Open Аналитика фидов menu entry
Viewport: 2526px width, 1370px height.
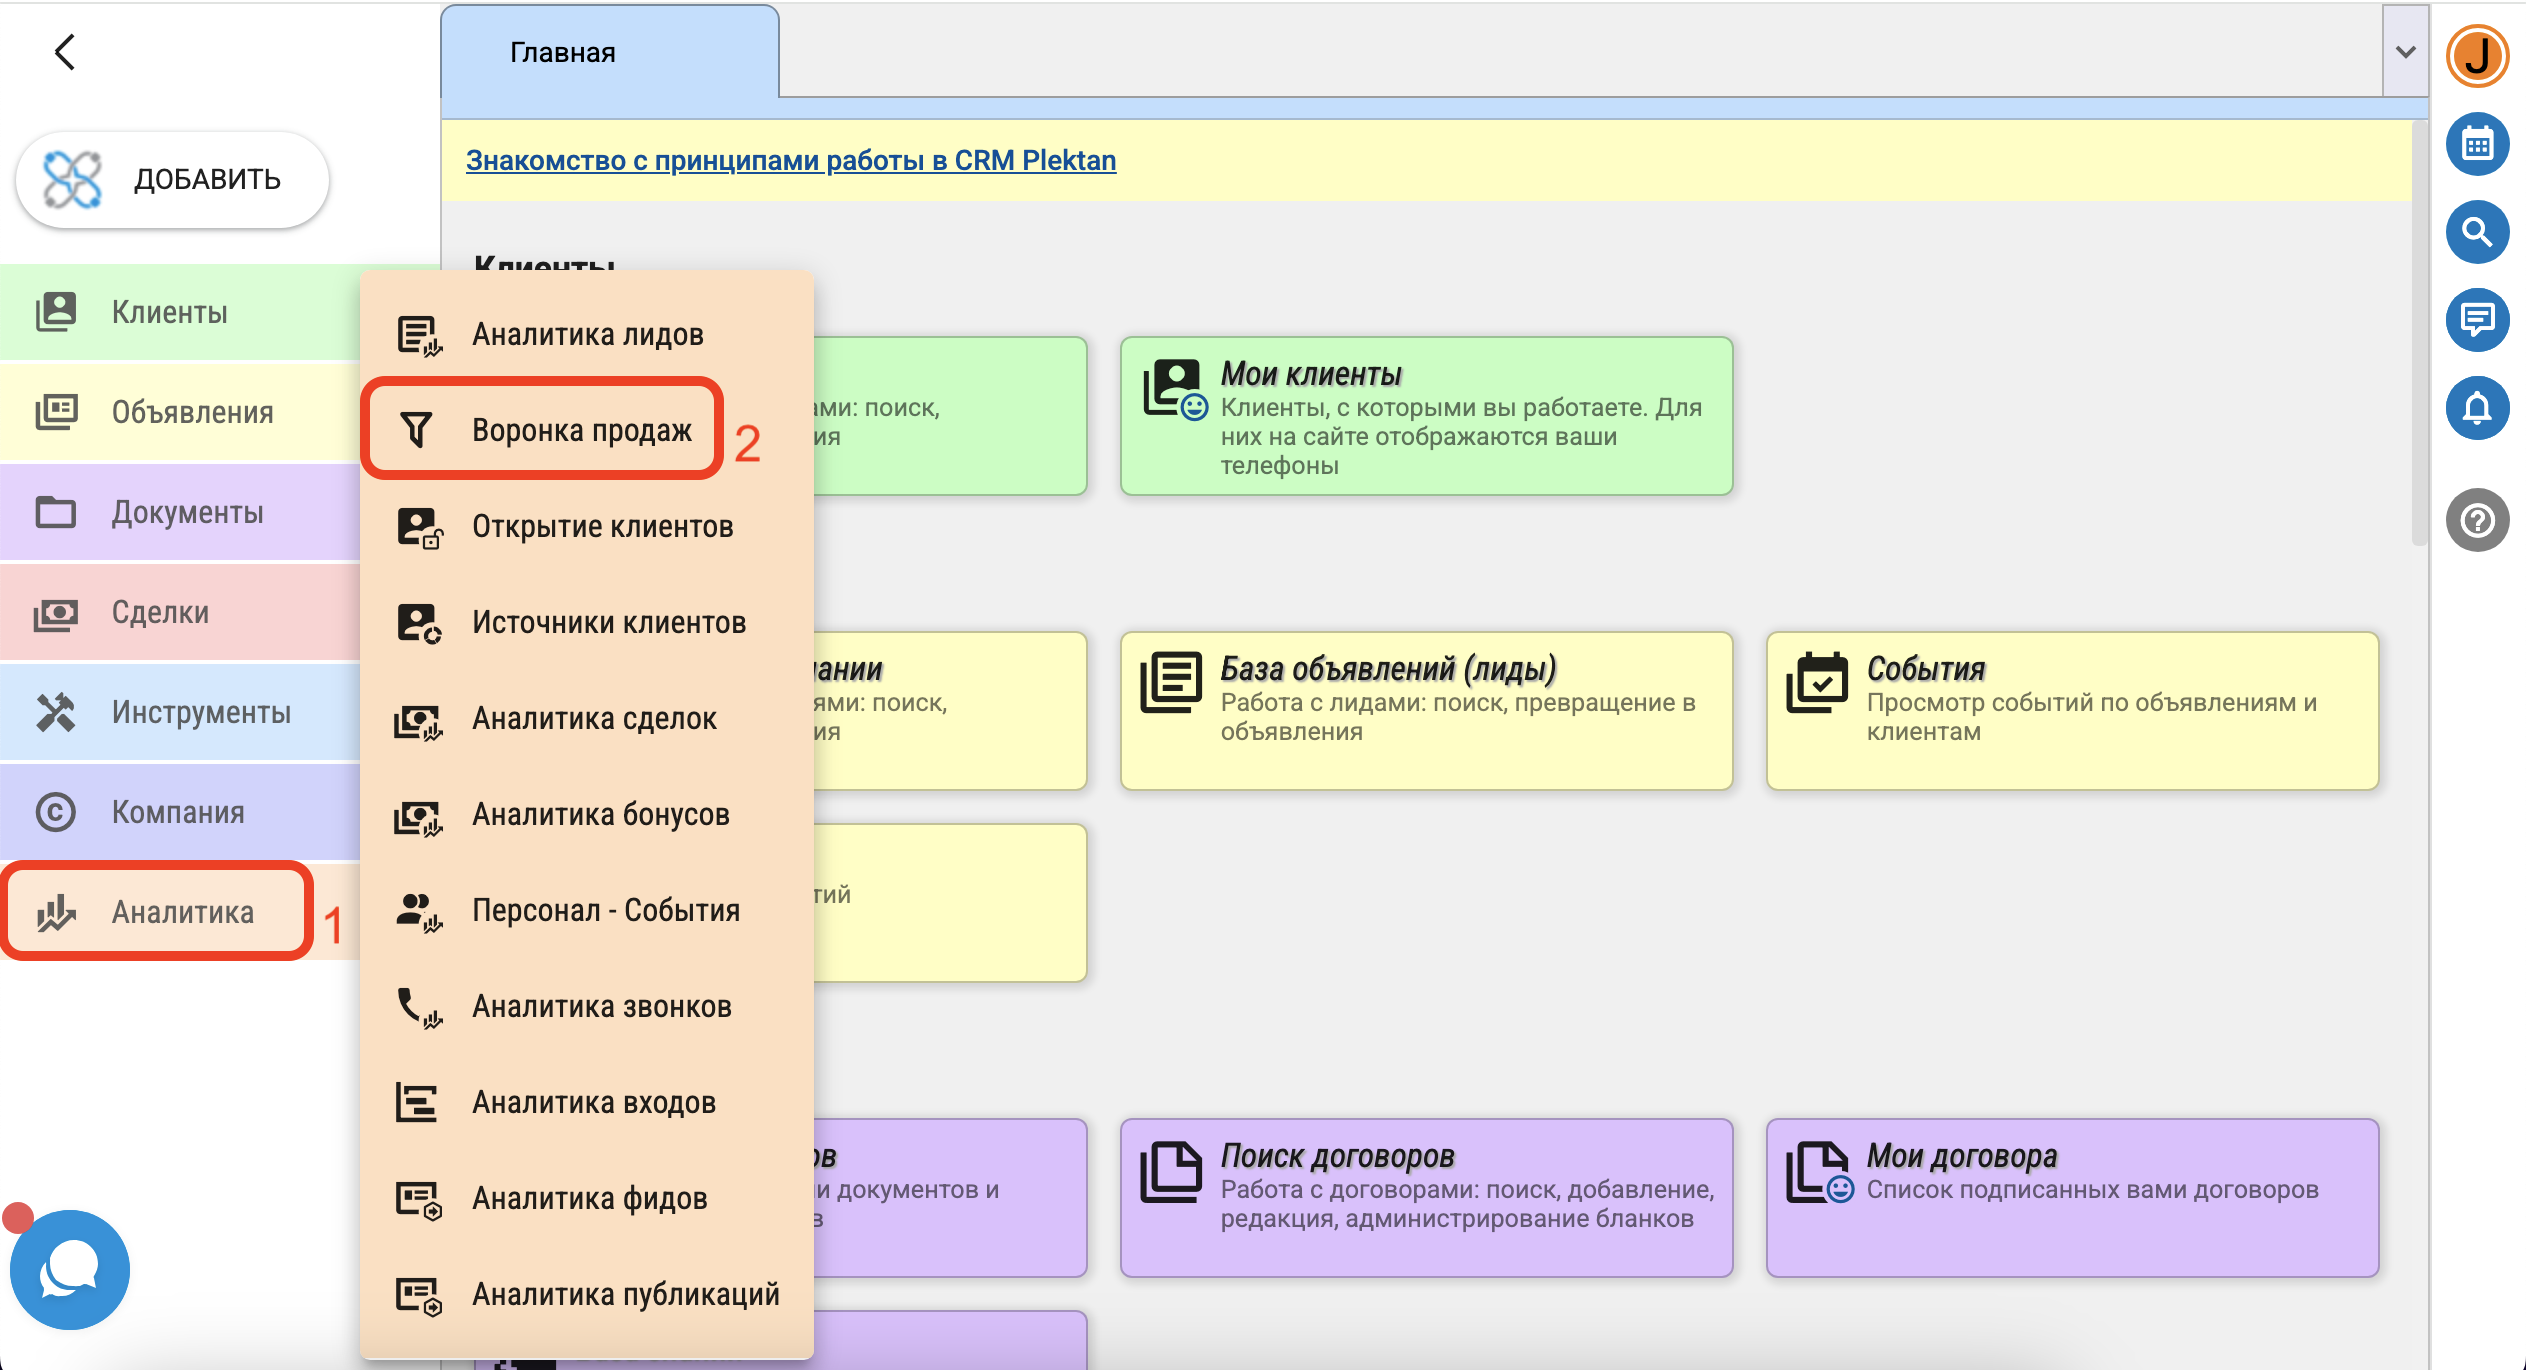coord(589,1198)
